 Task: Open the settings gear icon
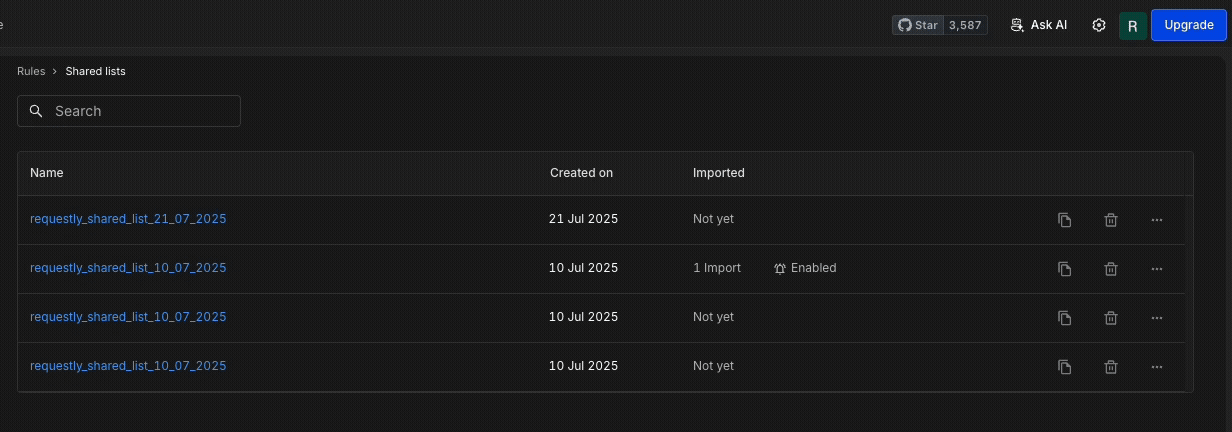point(1099,25)
